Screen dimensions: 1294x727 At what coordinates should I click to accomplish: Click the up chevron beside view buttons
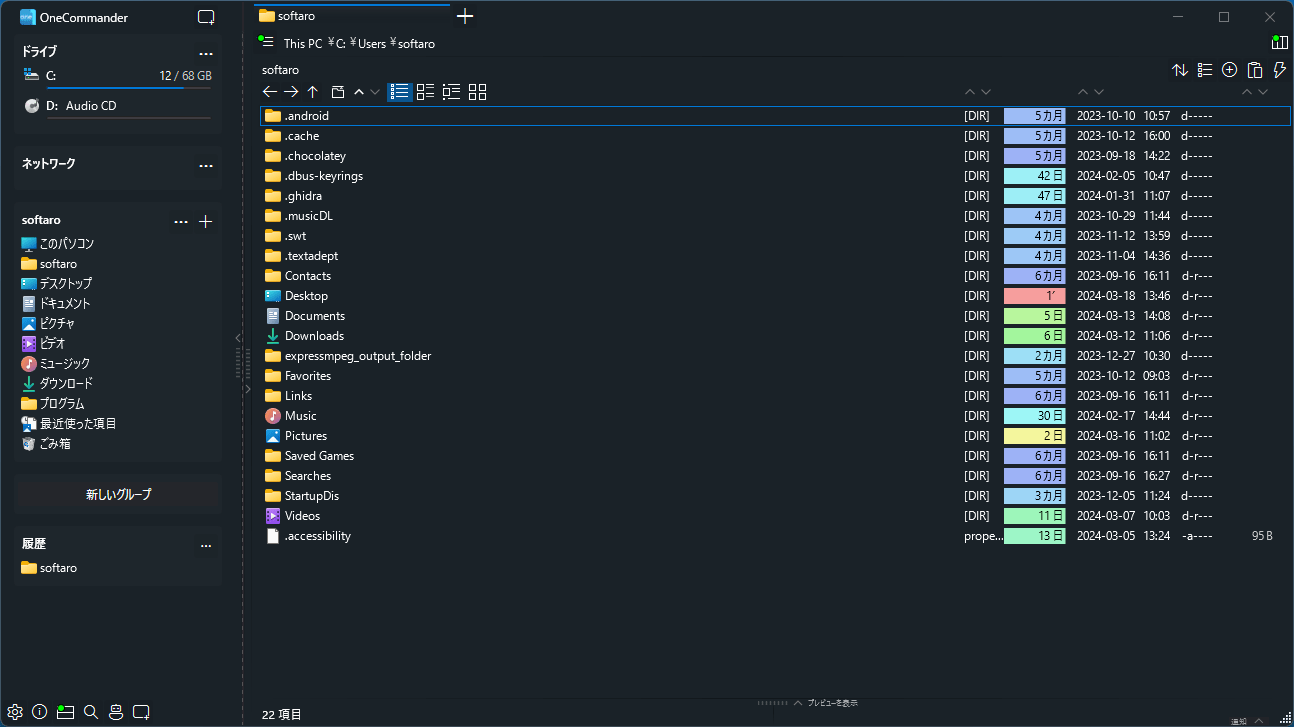[x=359, y=92]
